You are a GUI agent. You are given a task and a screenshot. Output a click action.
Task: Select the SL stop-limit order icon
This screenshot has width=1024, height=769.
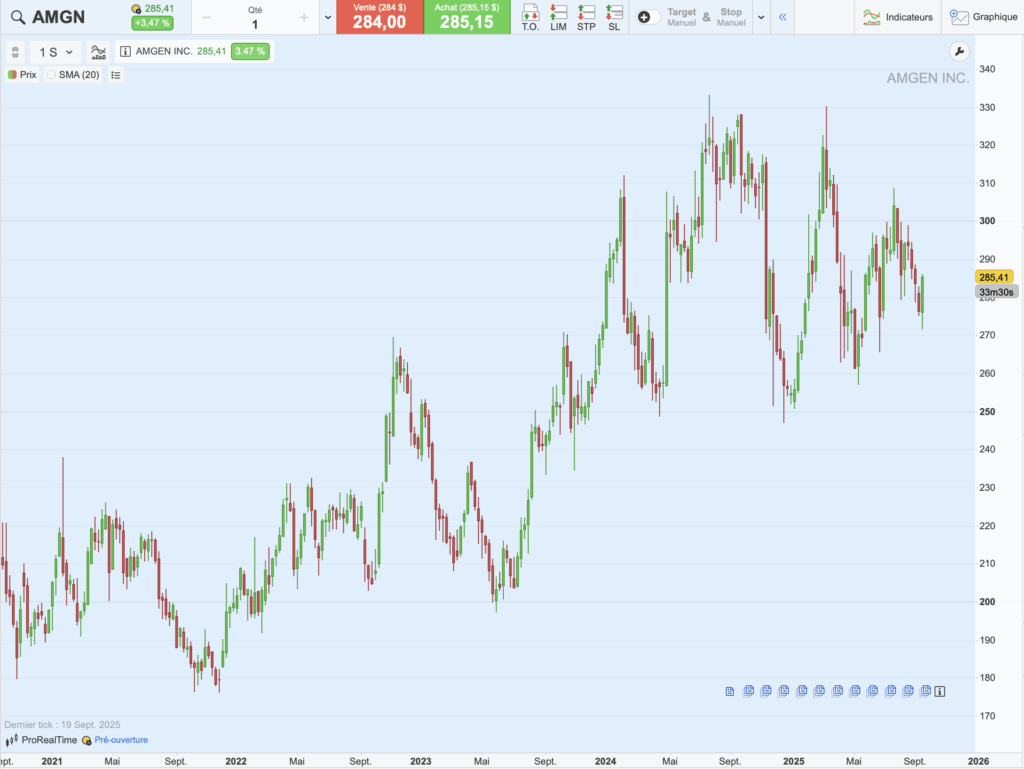coord(613,14)
